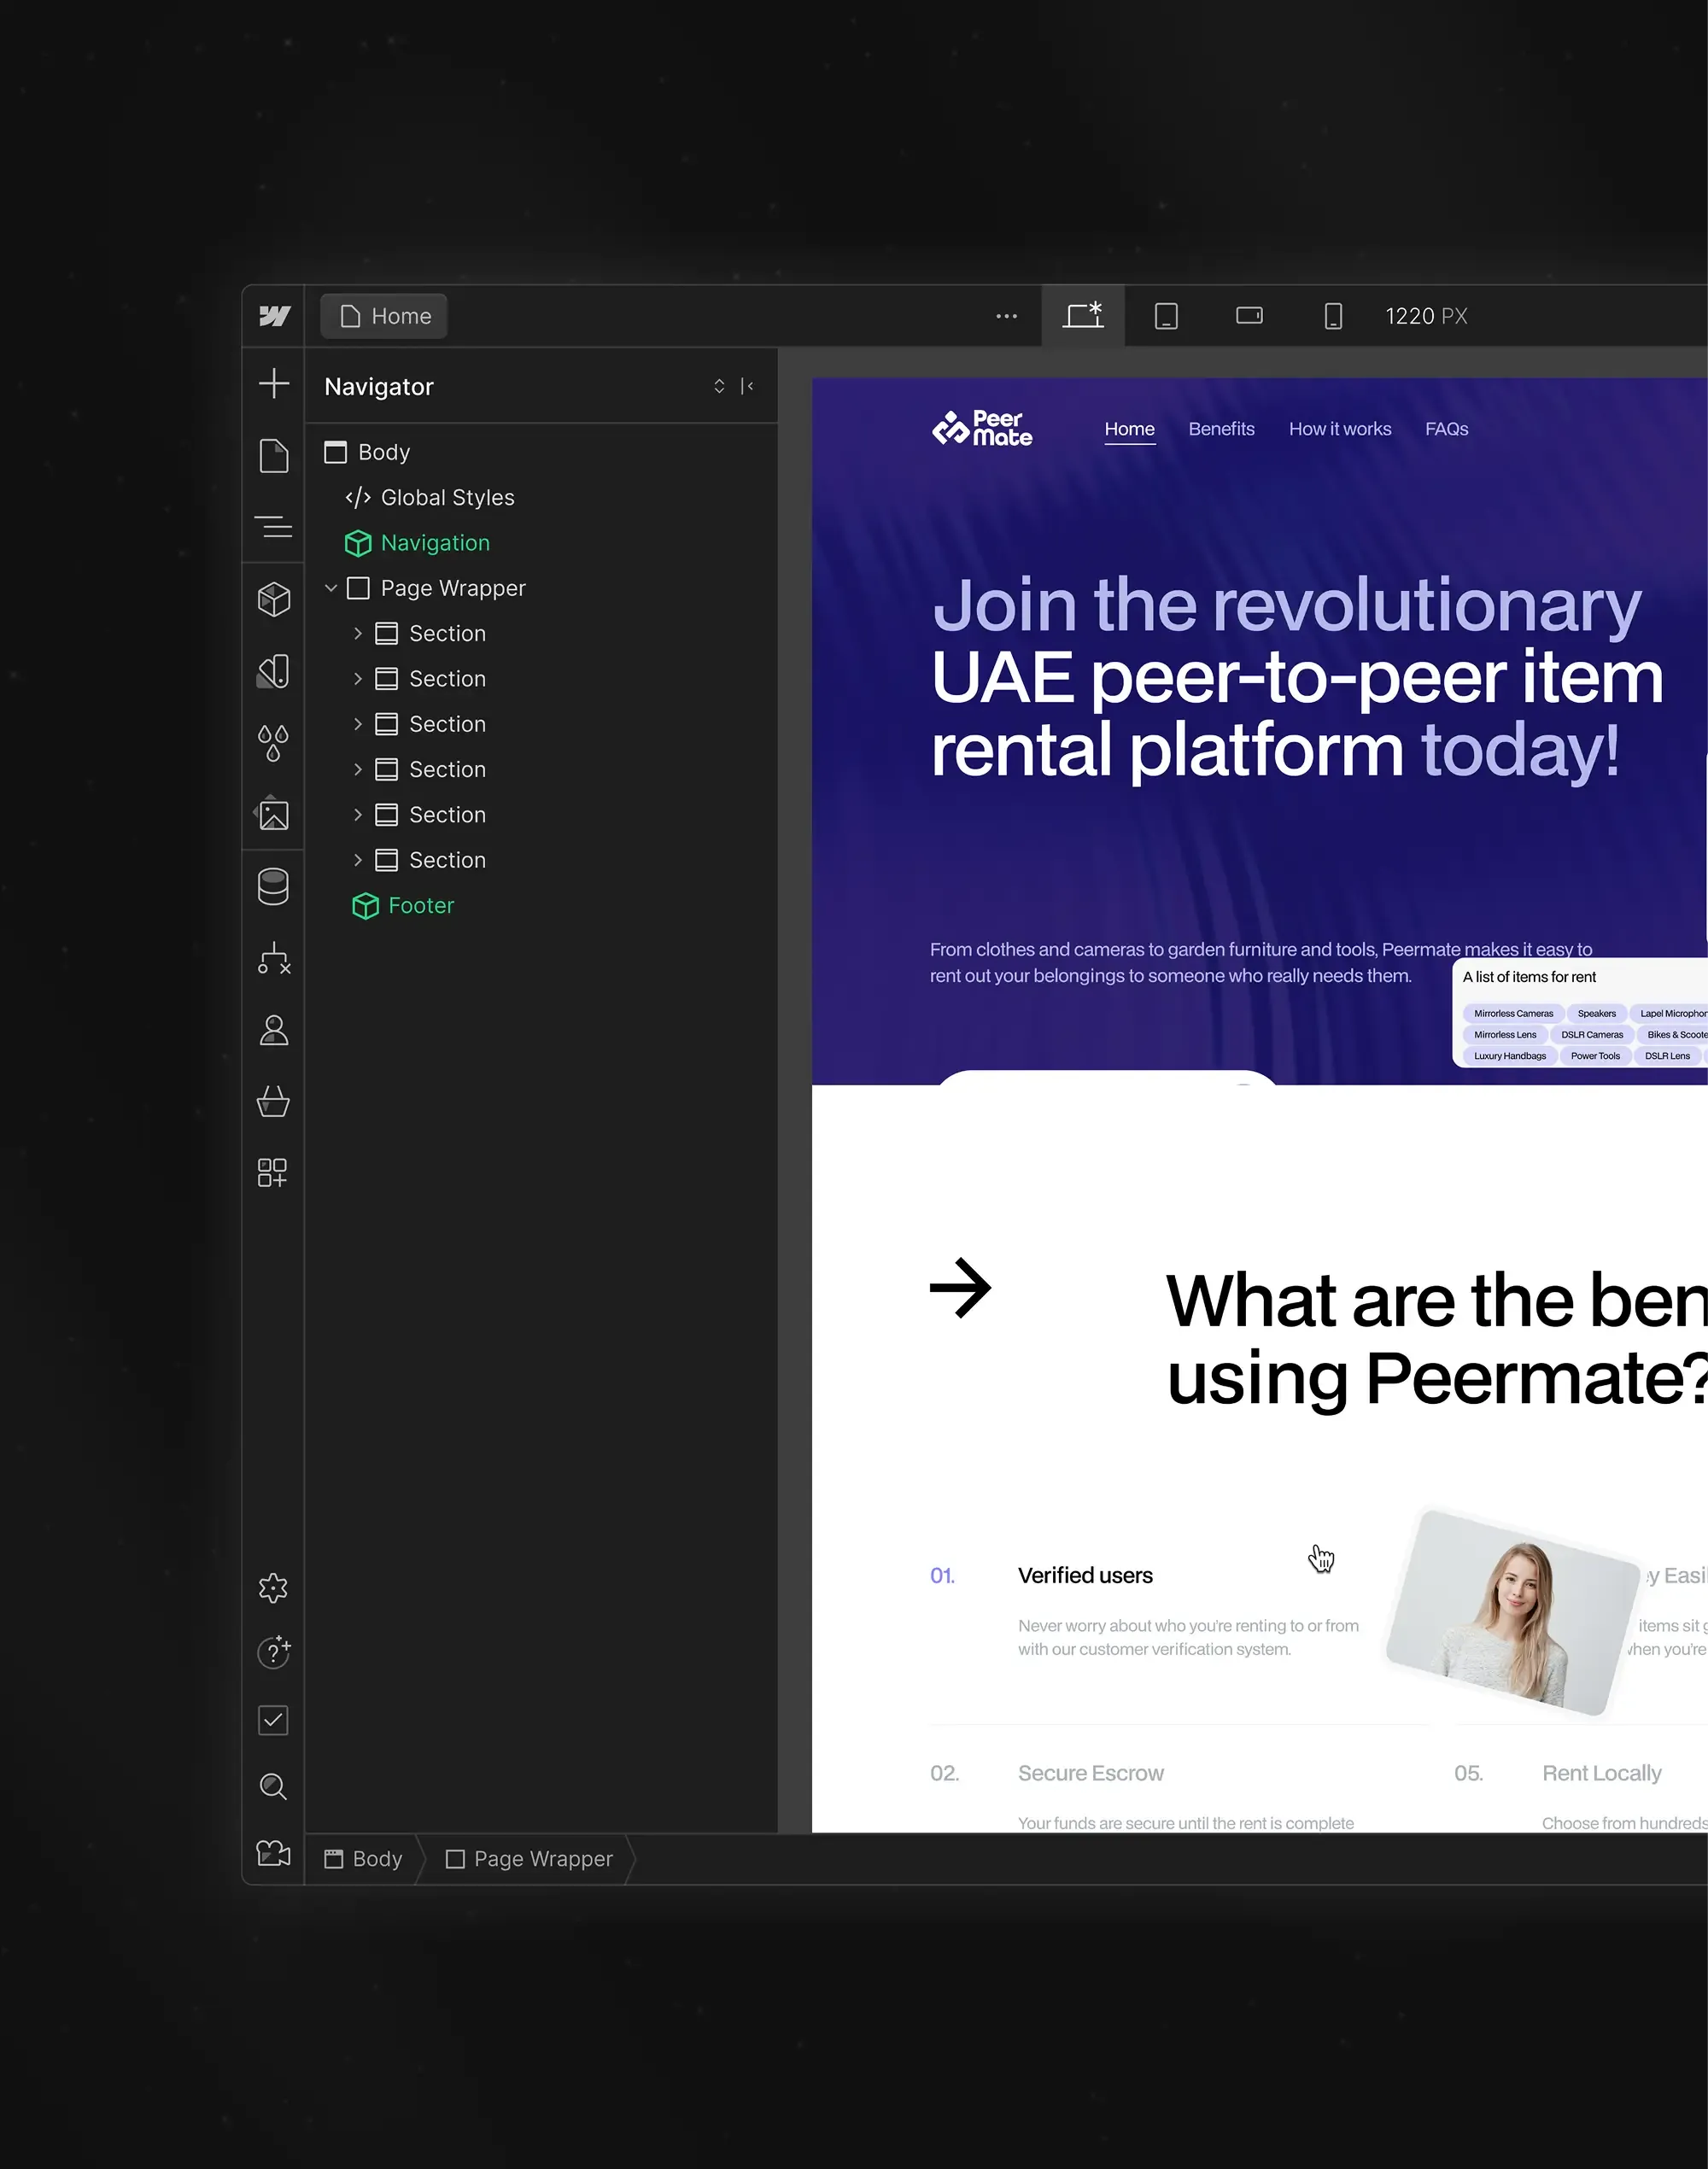This screenshot has height=2169, width=1708.
Task: Open the CMS database panel
Action: (274, 886)
